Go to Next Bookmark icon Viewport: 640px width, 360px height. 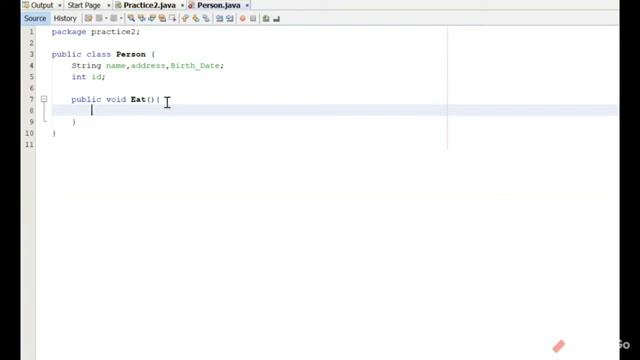[x=196, y=18]
